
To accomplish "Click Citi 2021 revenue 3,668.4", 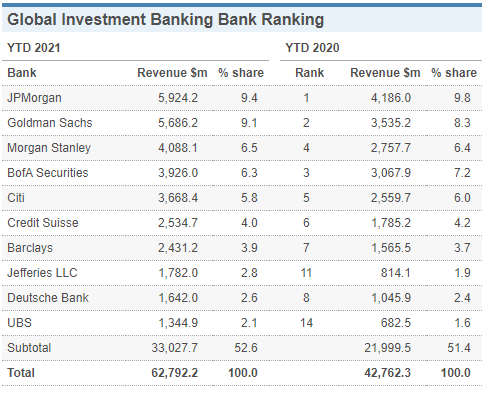I will [178, 198].
